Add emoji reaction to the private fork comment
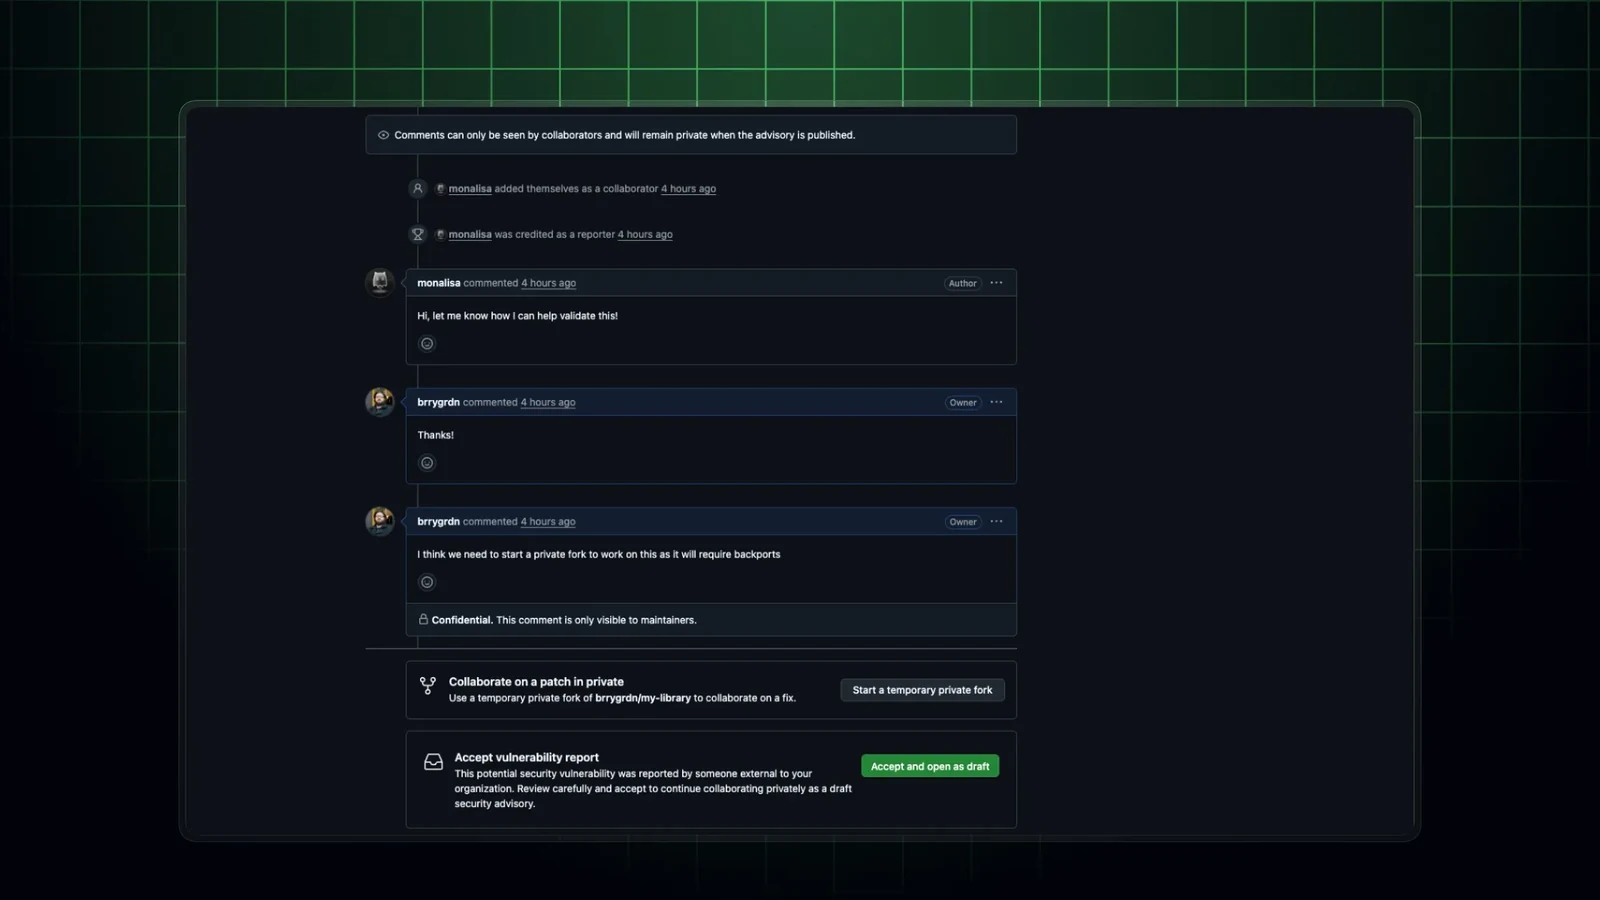1600x900 pixels. (427, 582)
